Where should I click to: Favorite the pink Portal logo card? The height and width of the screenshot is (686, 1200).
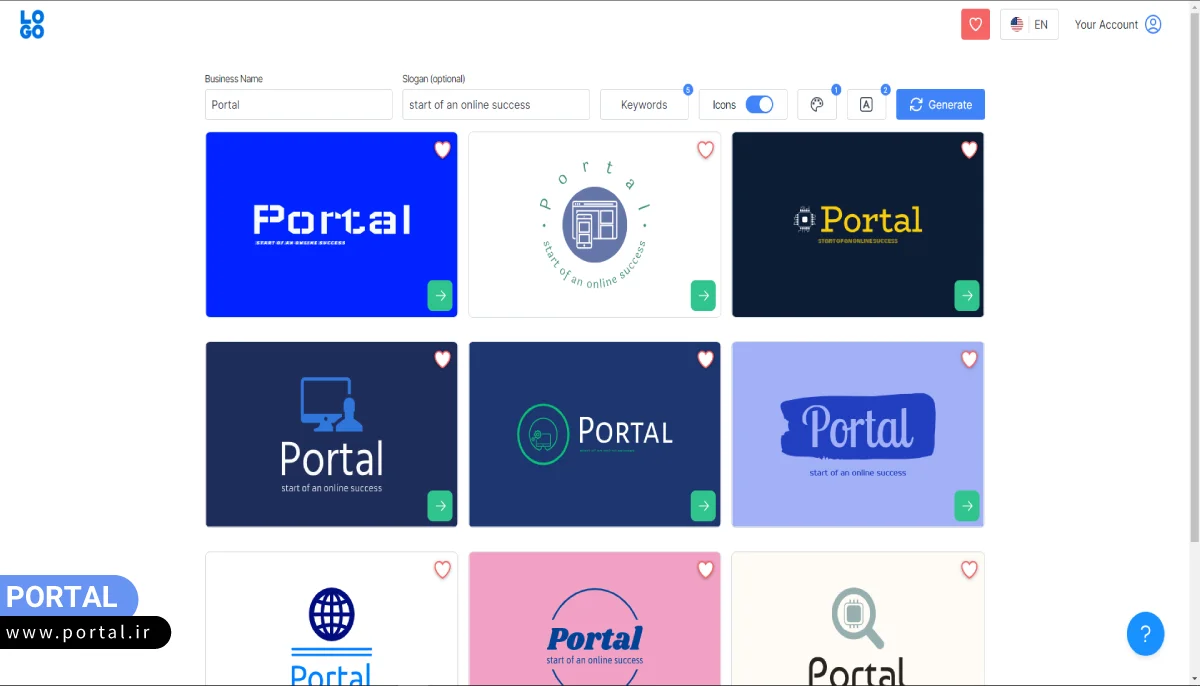(x=705, y=570)
